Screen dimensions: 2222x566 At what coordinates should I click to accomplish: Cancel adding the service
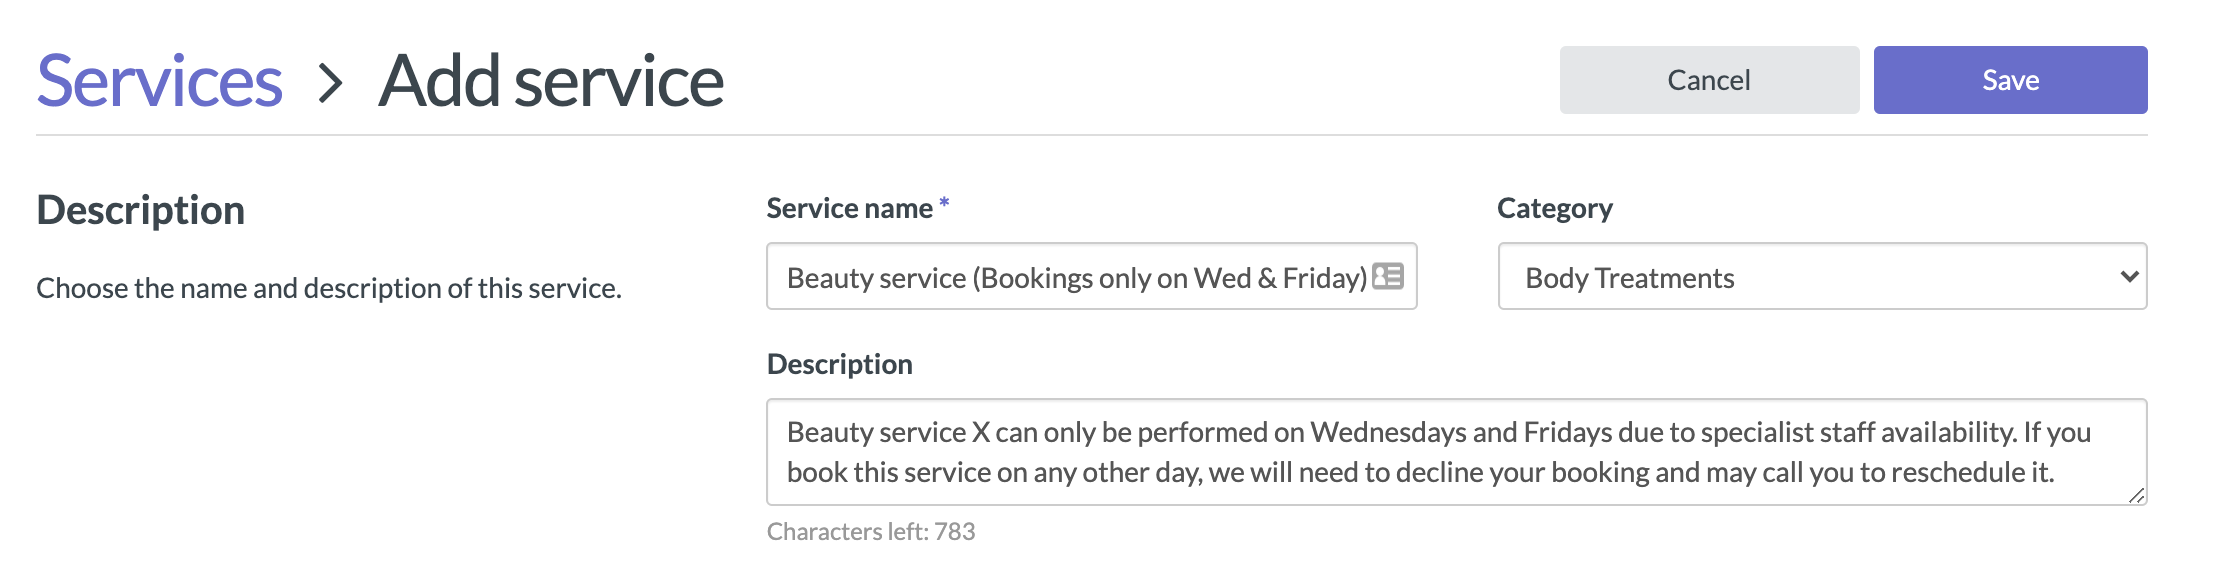pyautogui.click(x=1709, y=80)
